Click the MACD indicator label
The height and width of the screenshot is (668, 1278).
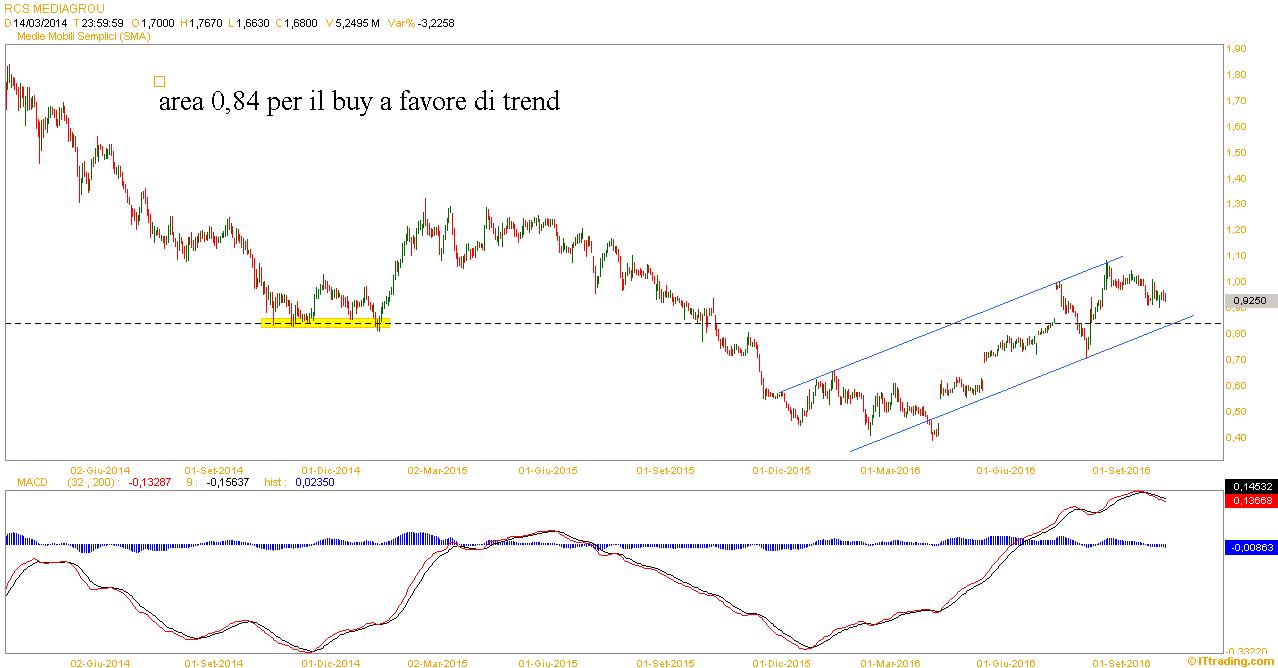coord(33,482)
